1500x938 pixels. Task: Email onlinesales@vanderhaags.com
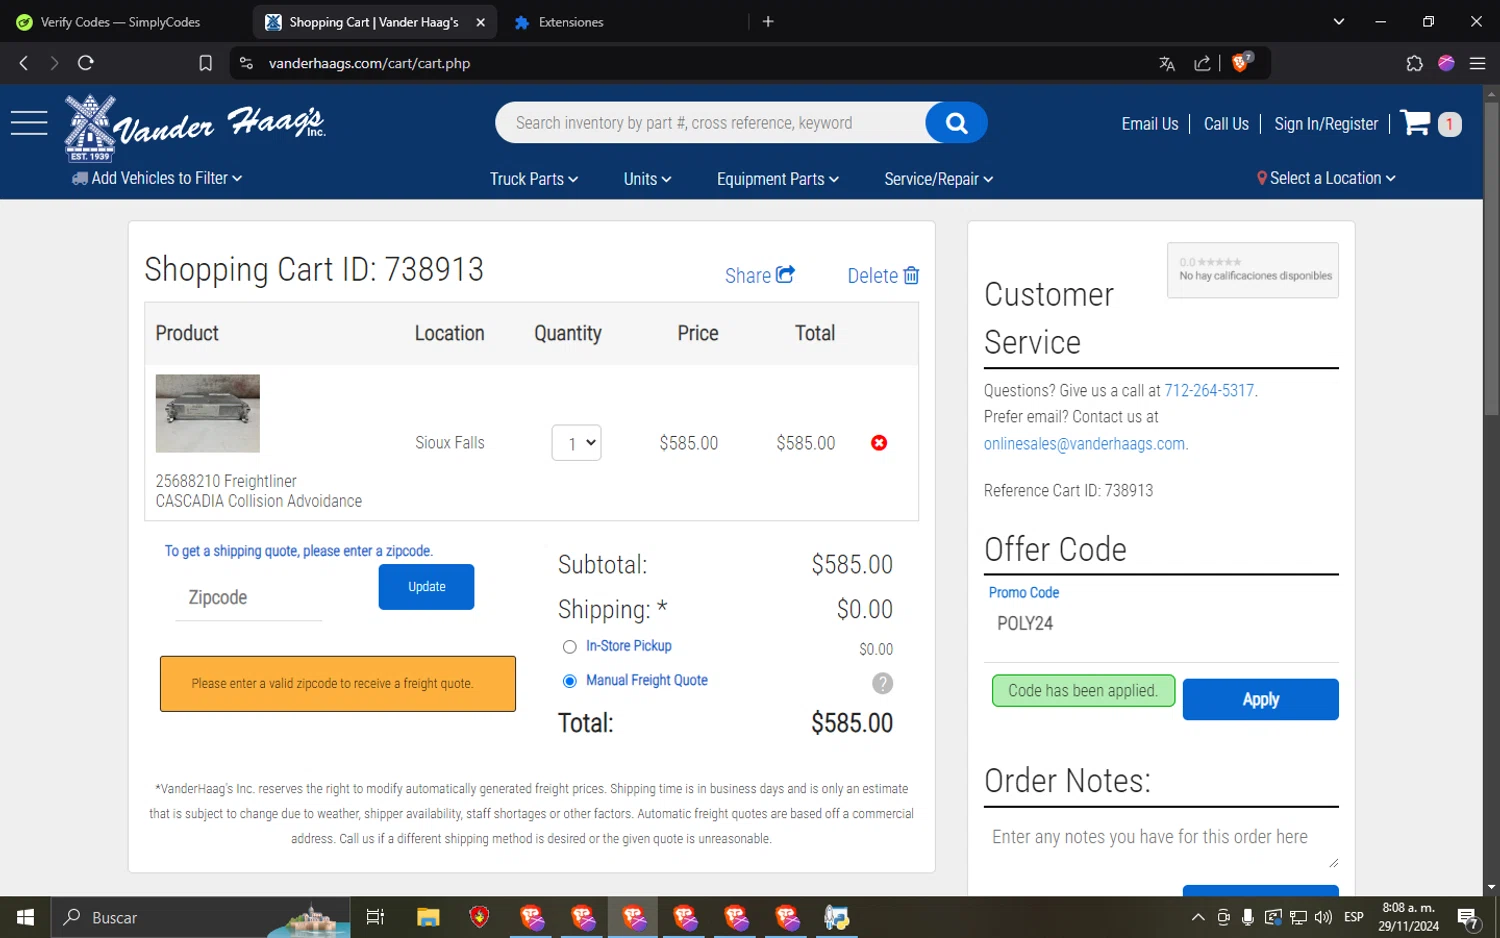tap(1084, 444)
